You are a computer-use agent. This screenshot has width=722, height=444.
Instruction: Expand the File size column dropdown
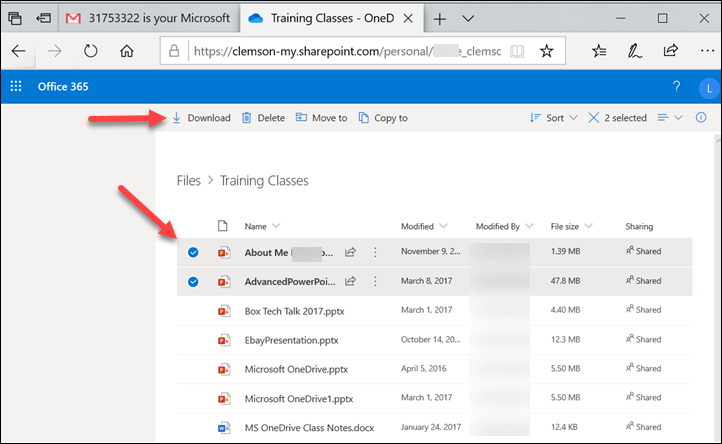[588, 226]
